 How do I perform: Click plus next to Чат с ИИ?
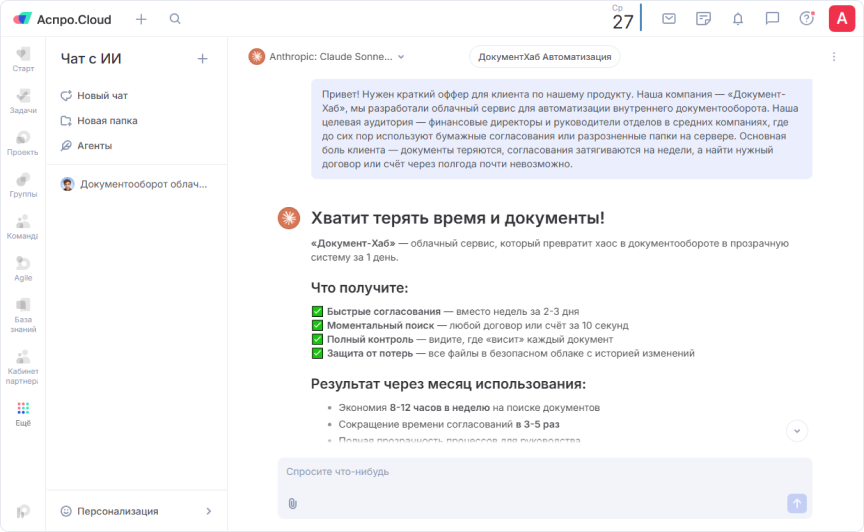(202, 59)
